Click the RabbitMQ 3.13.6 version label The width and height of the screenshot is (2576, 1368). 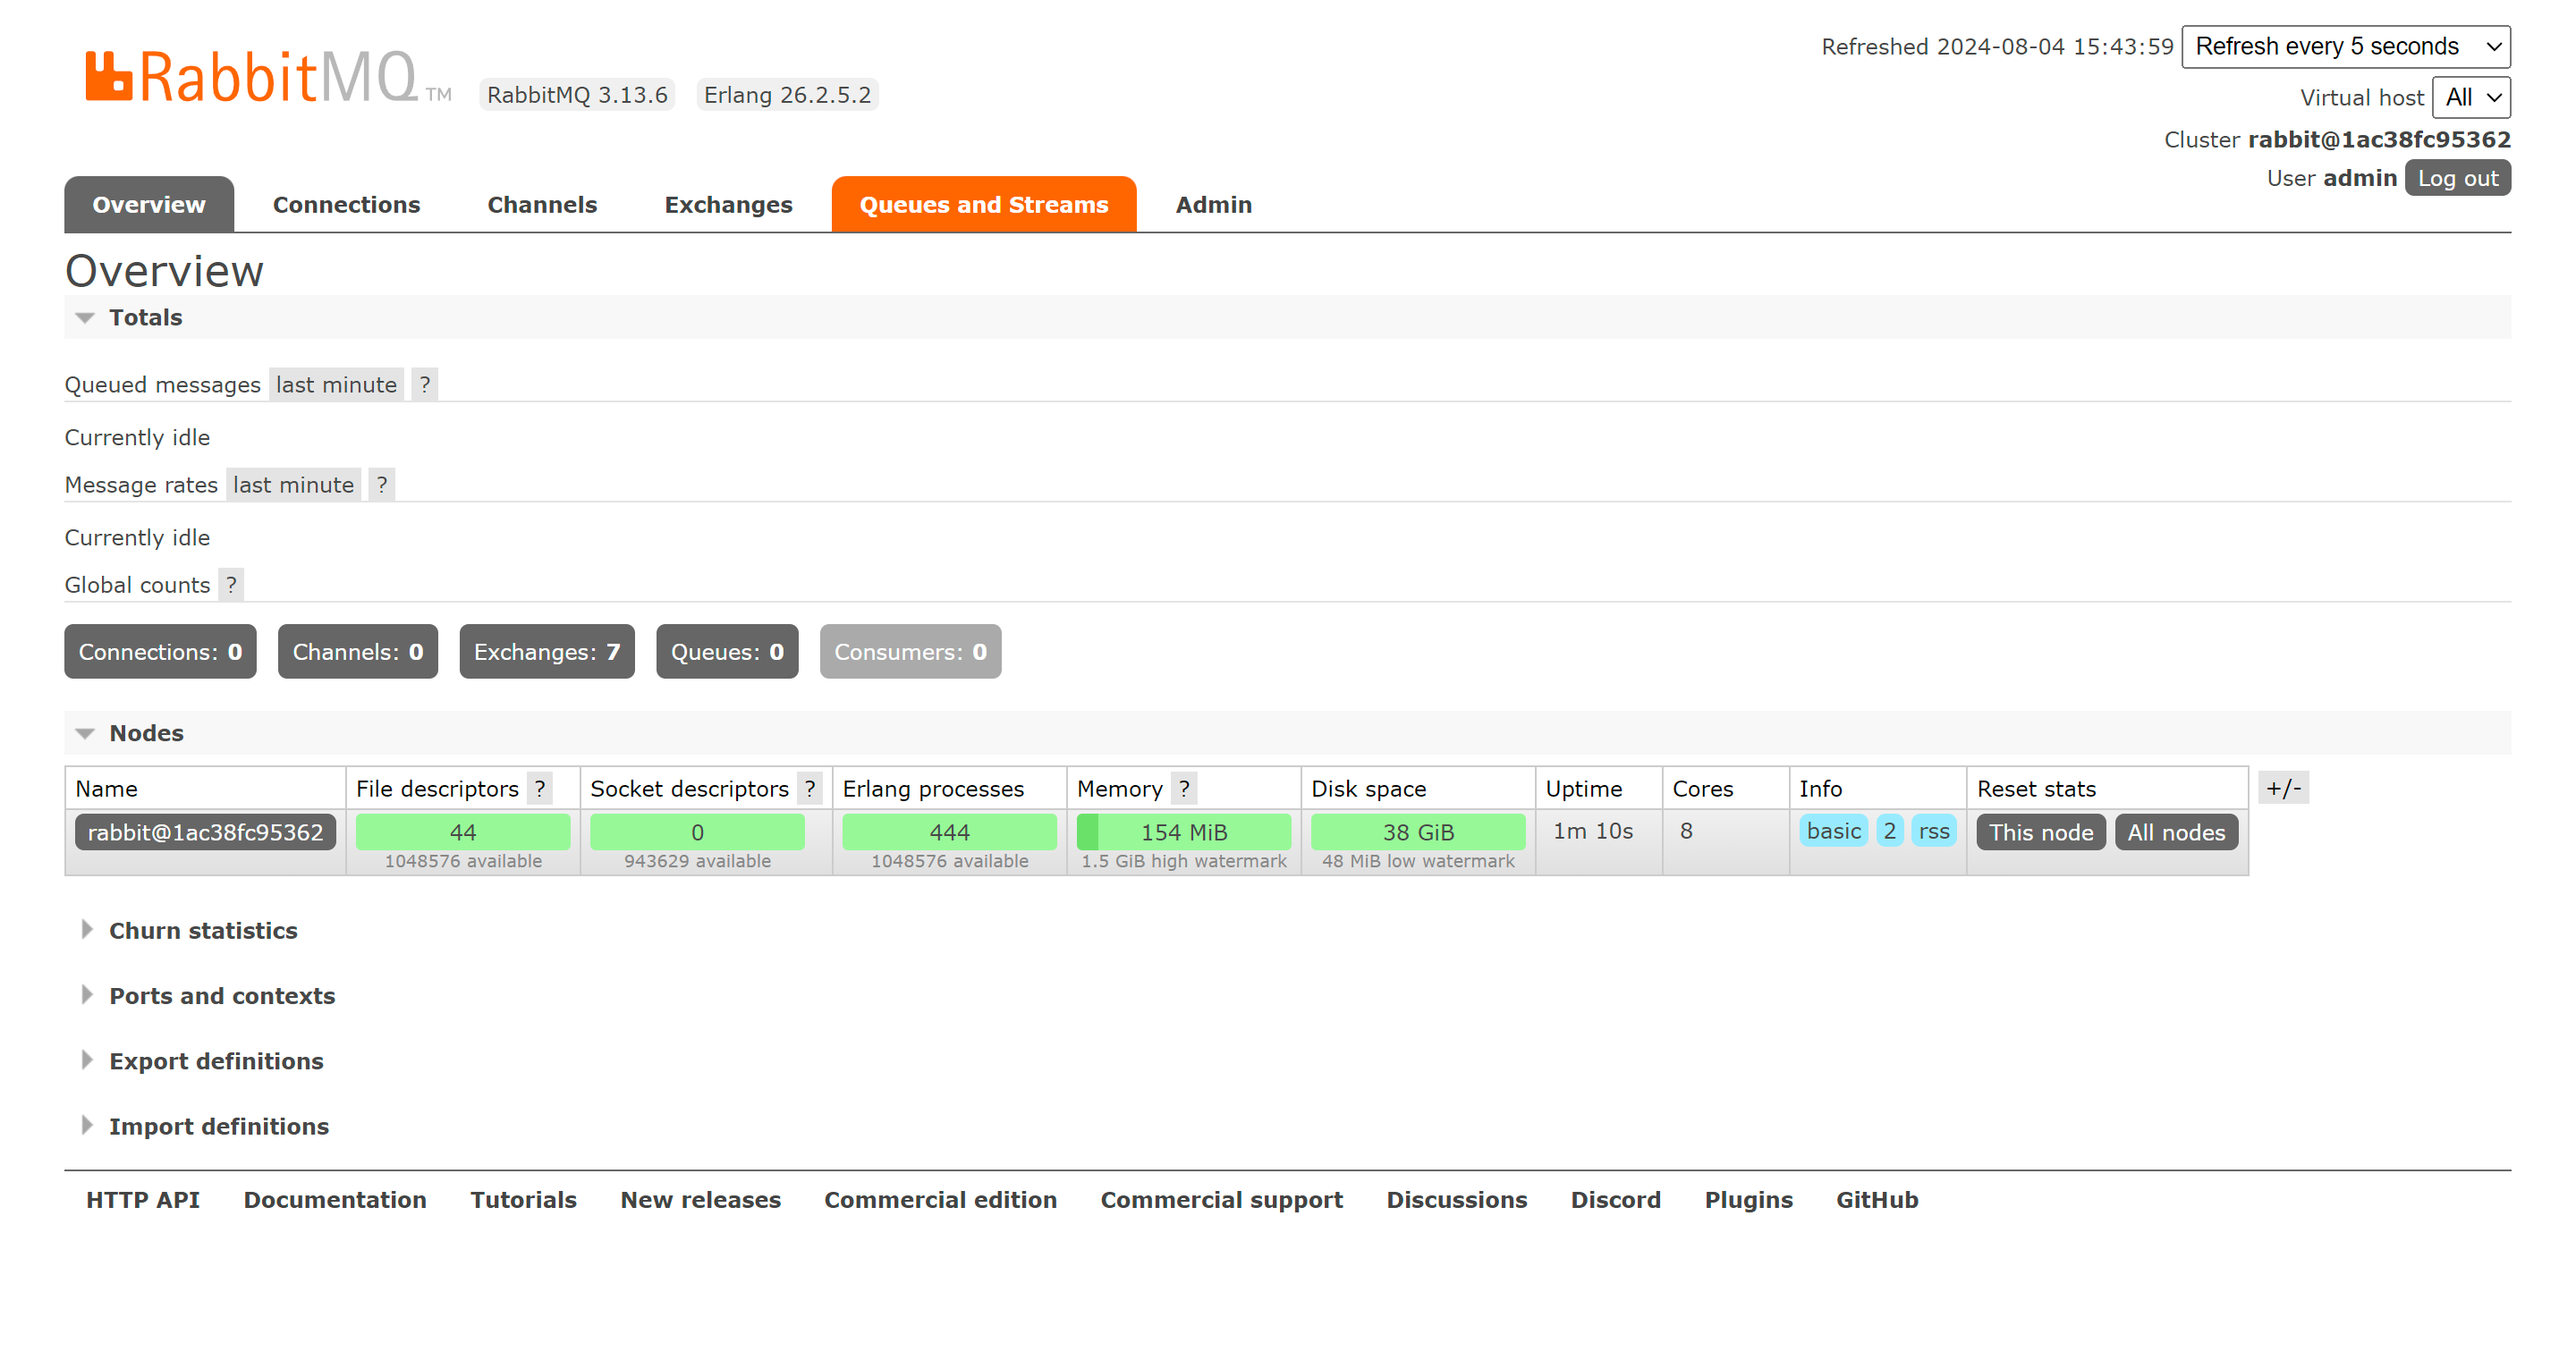[577, 95]
